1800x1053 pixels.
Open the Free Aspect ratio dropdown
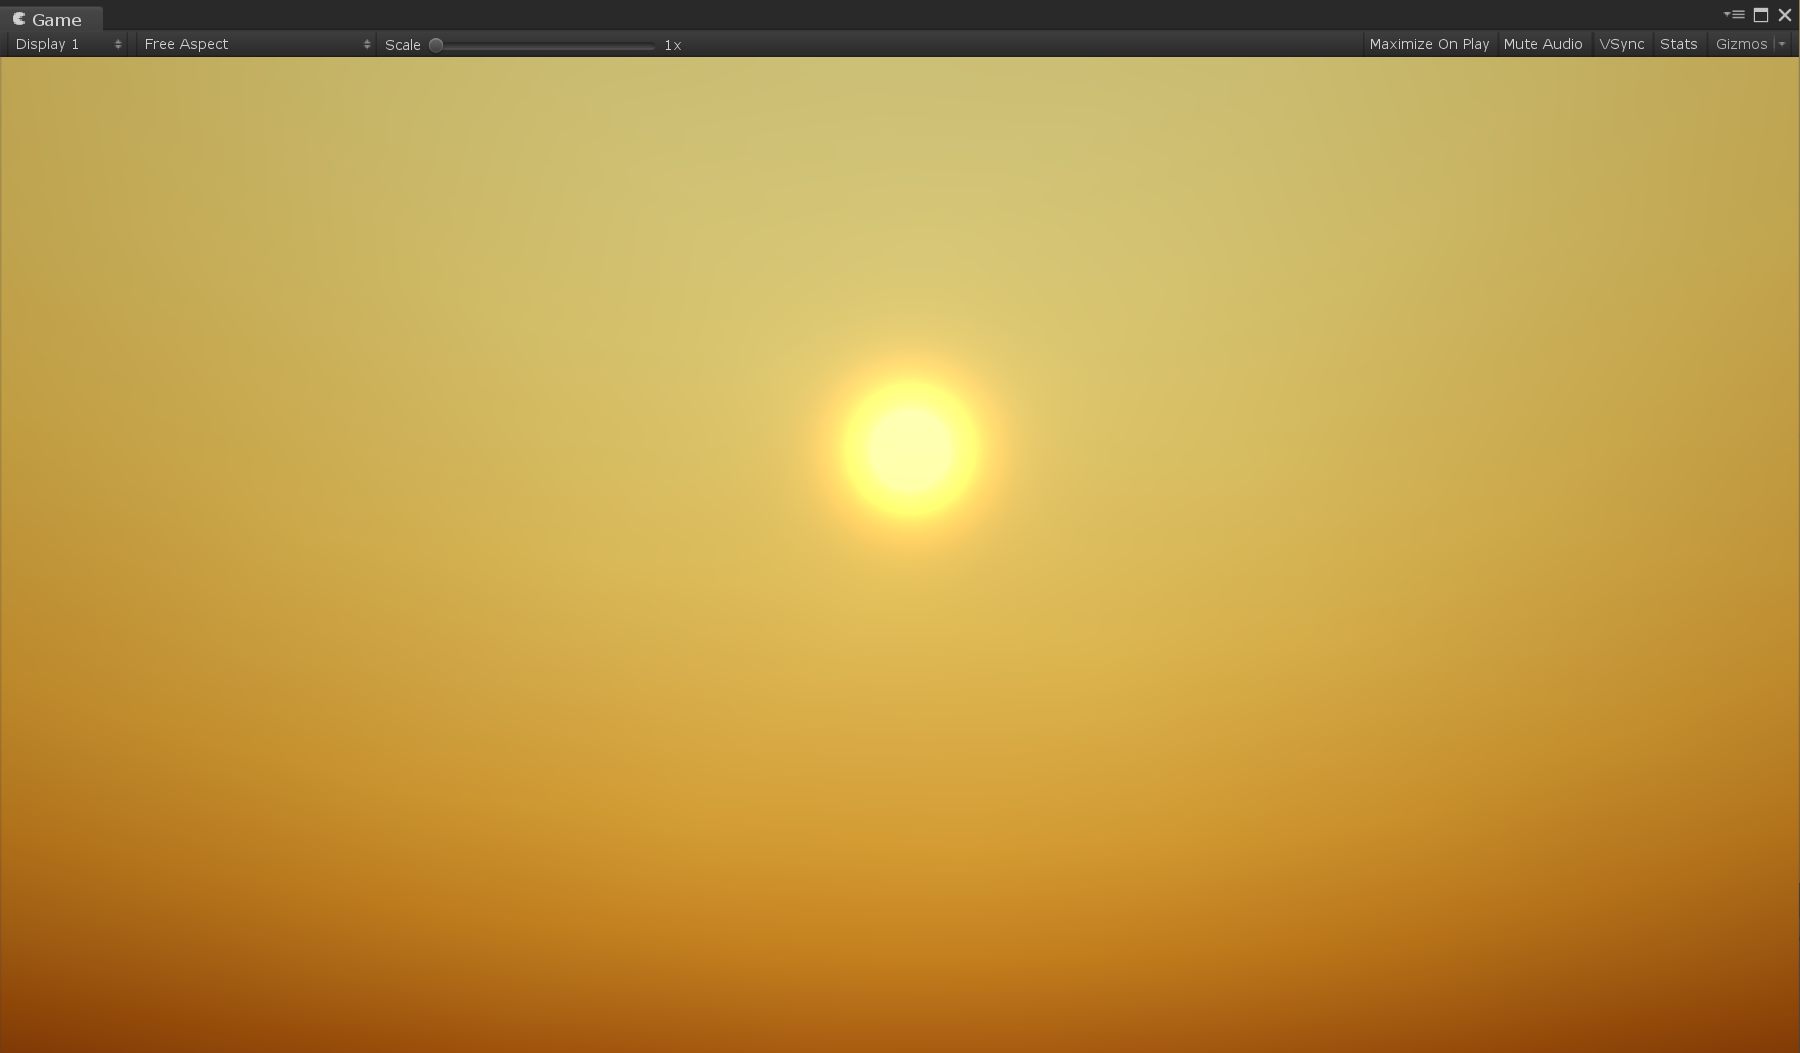tap(250, 44)
